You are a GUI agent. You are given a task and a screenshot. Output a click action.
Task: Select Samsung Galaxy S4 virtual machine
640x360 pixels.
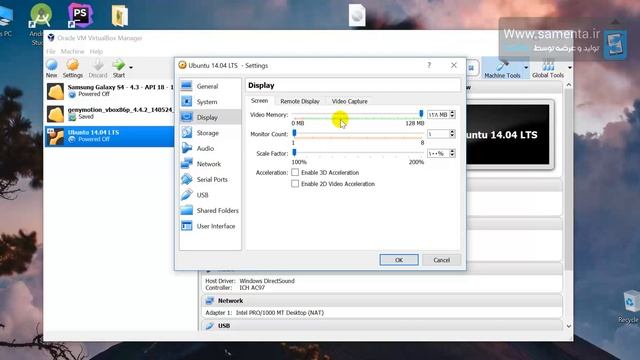click(x=109, y=91)
